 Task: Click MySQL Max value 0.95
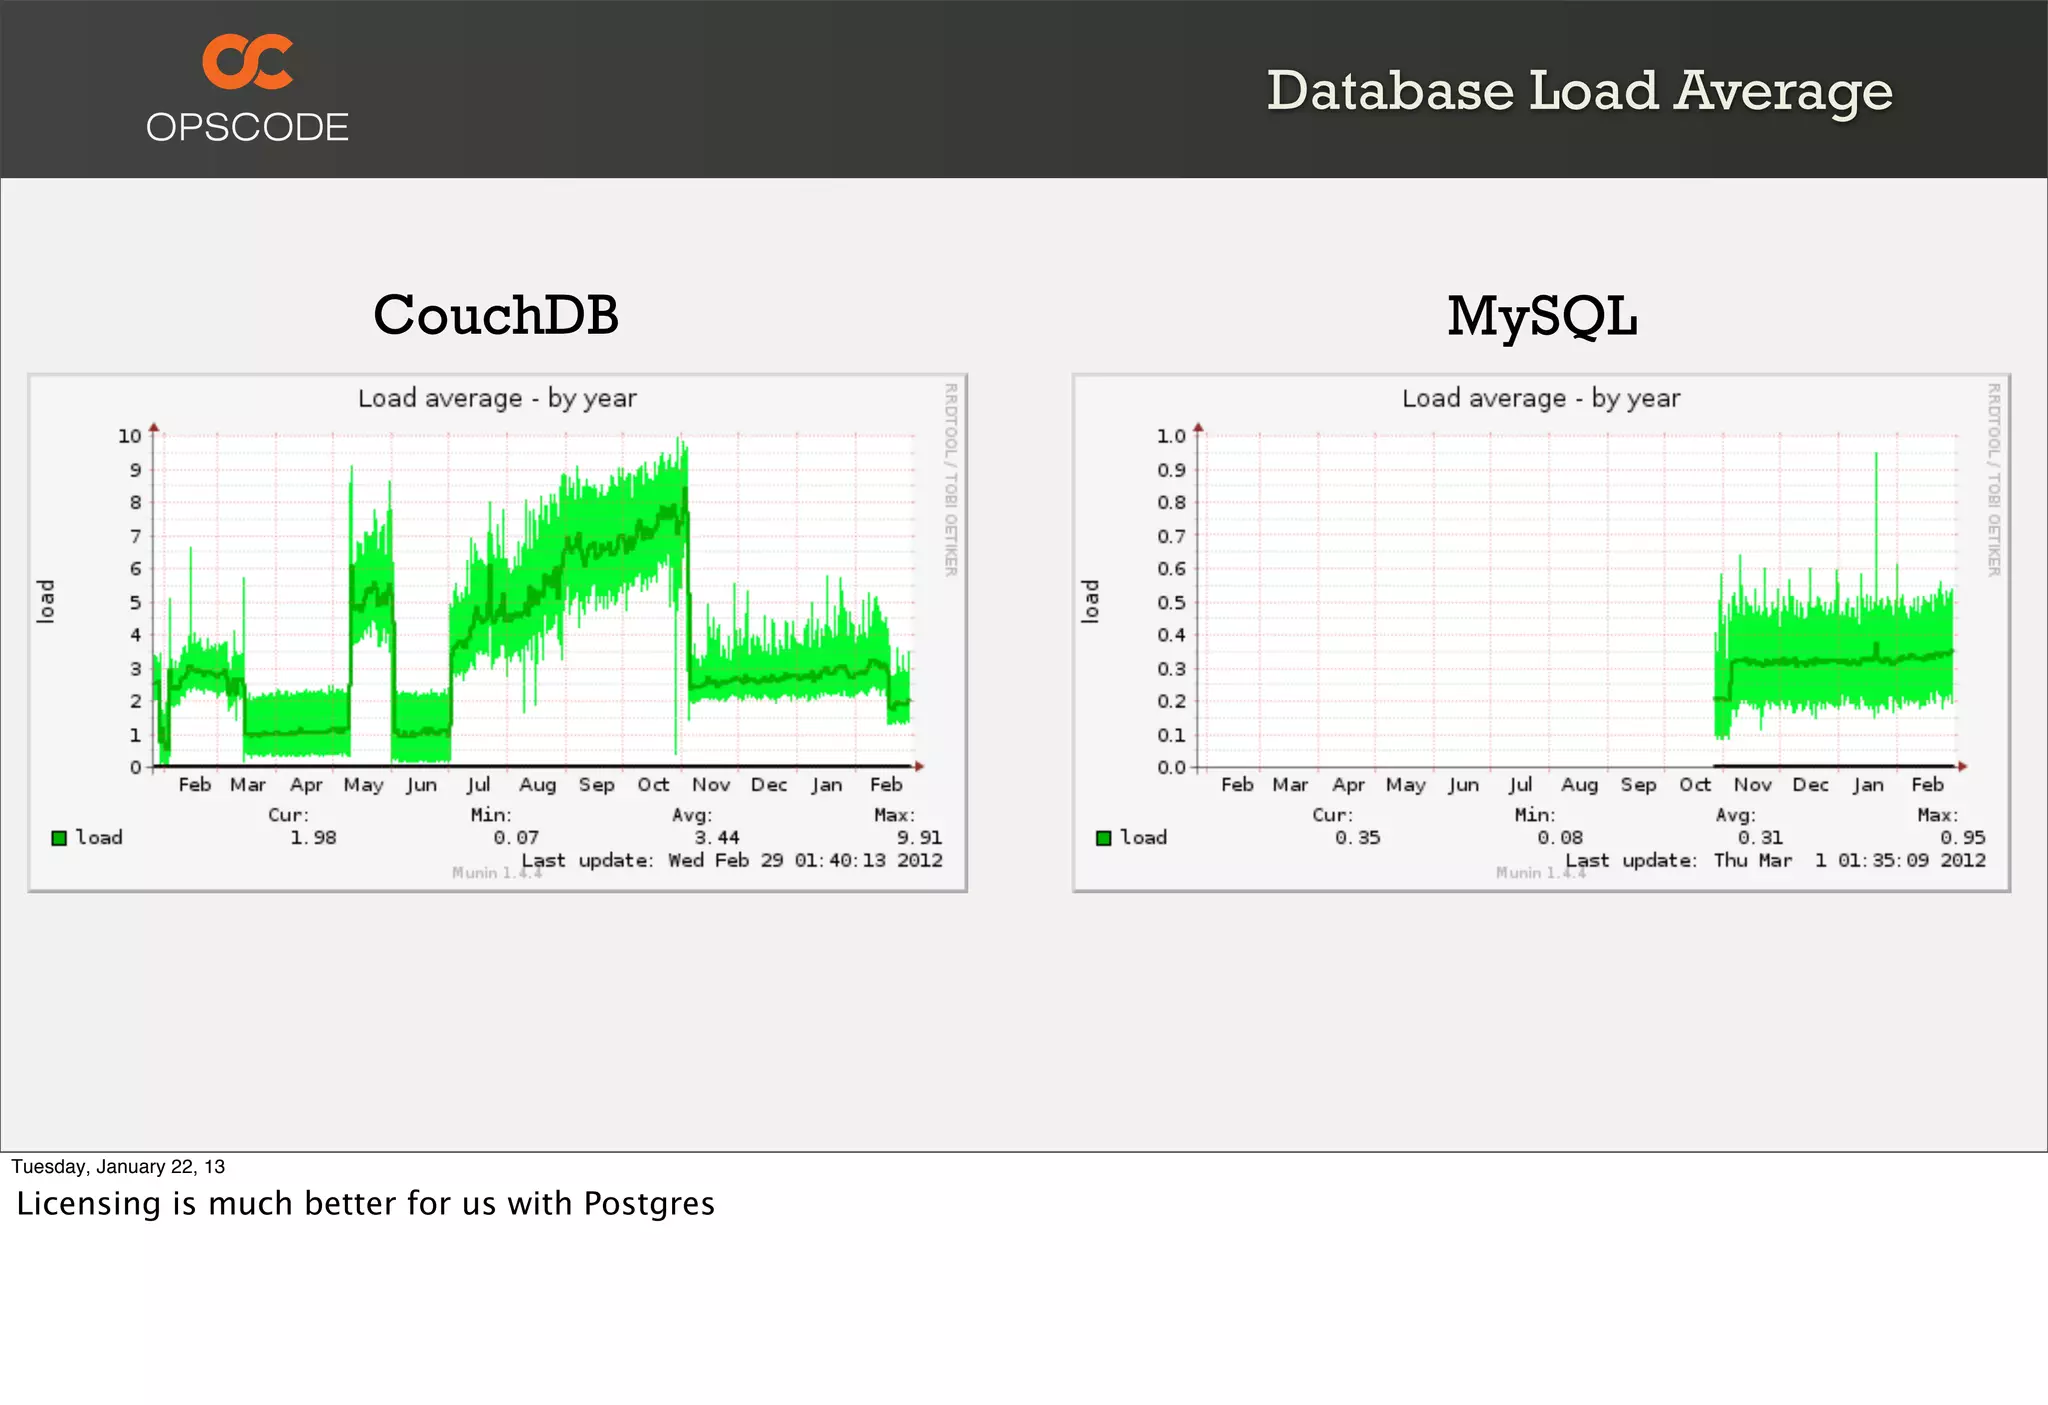point(1963,838)
